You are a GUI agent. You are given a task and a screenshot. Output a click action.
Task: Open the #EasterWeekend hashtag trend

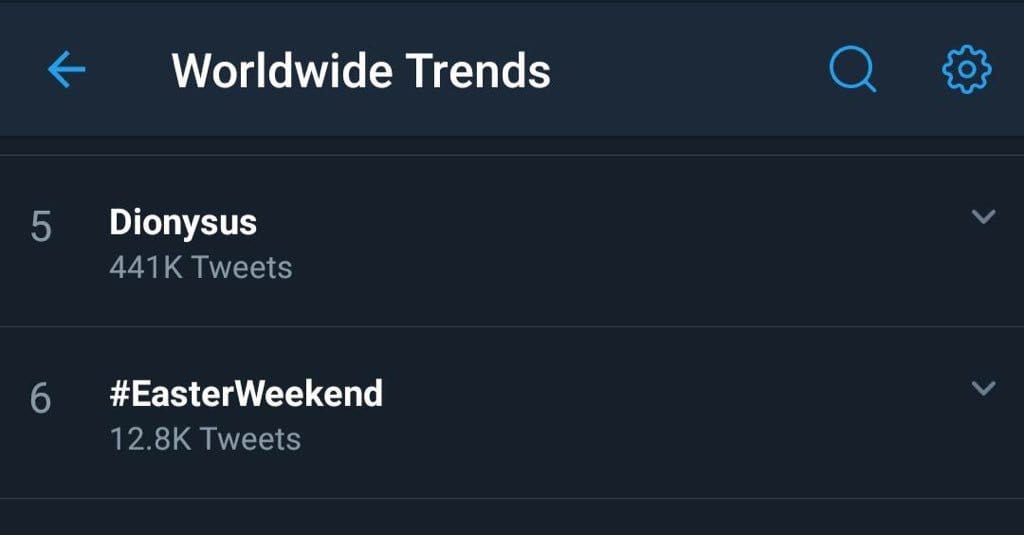click(x=246, y=394)
